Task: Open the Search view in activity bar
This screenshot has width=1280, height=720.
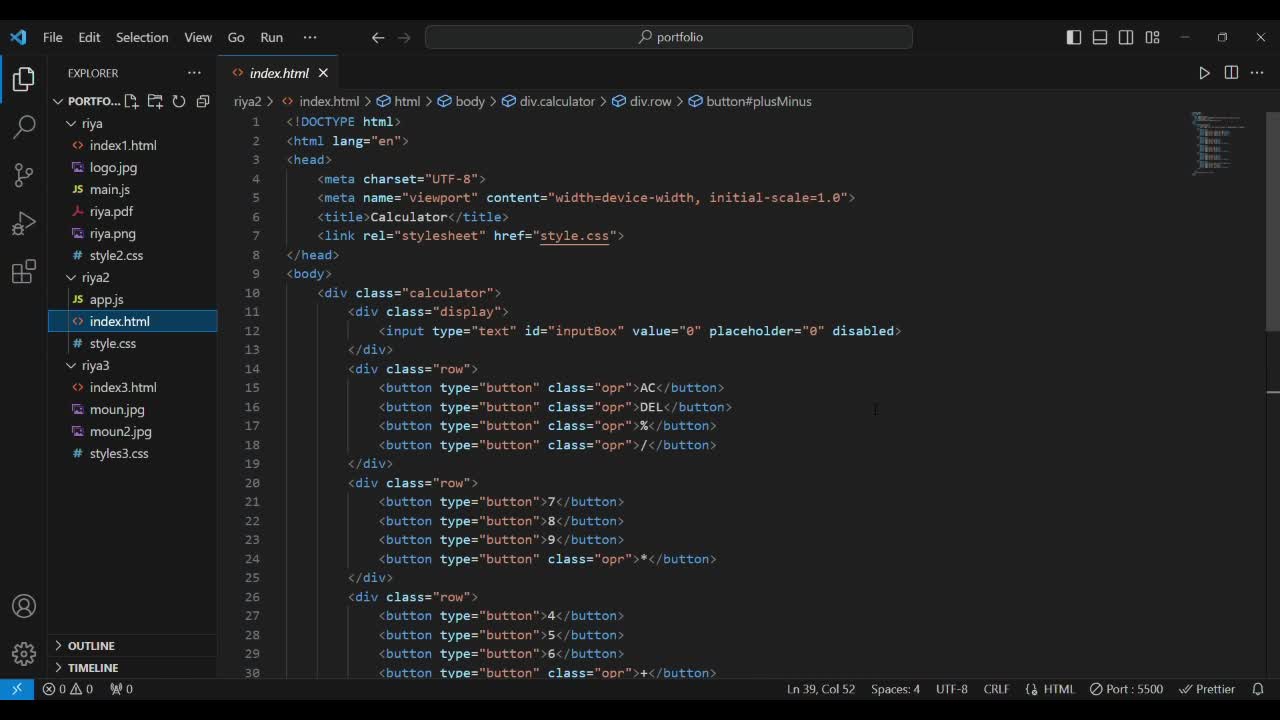Action: (x=24, y=127)
